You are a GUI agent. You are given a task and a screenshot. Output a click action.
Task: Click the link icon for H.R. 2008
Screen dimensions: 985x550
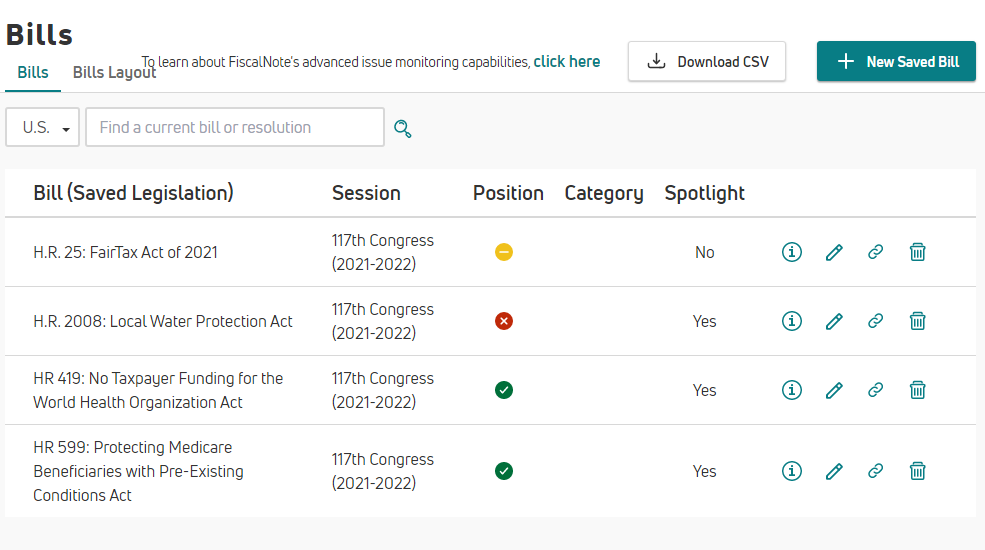[x=876, y=321]
